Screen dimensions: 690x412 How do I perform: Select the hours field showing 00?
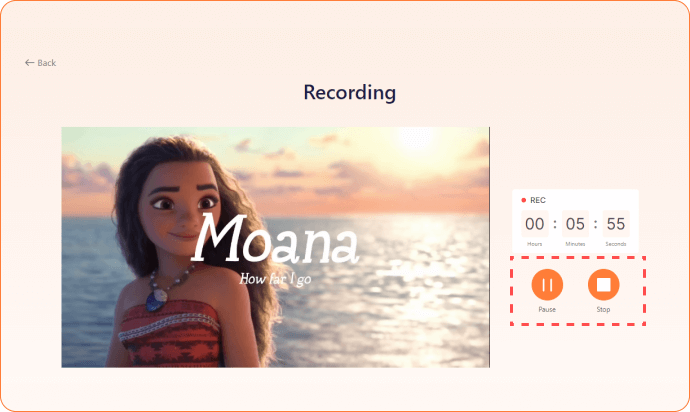(x=535, y=224)
